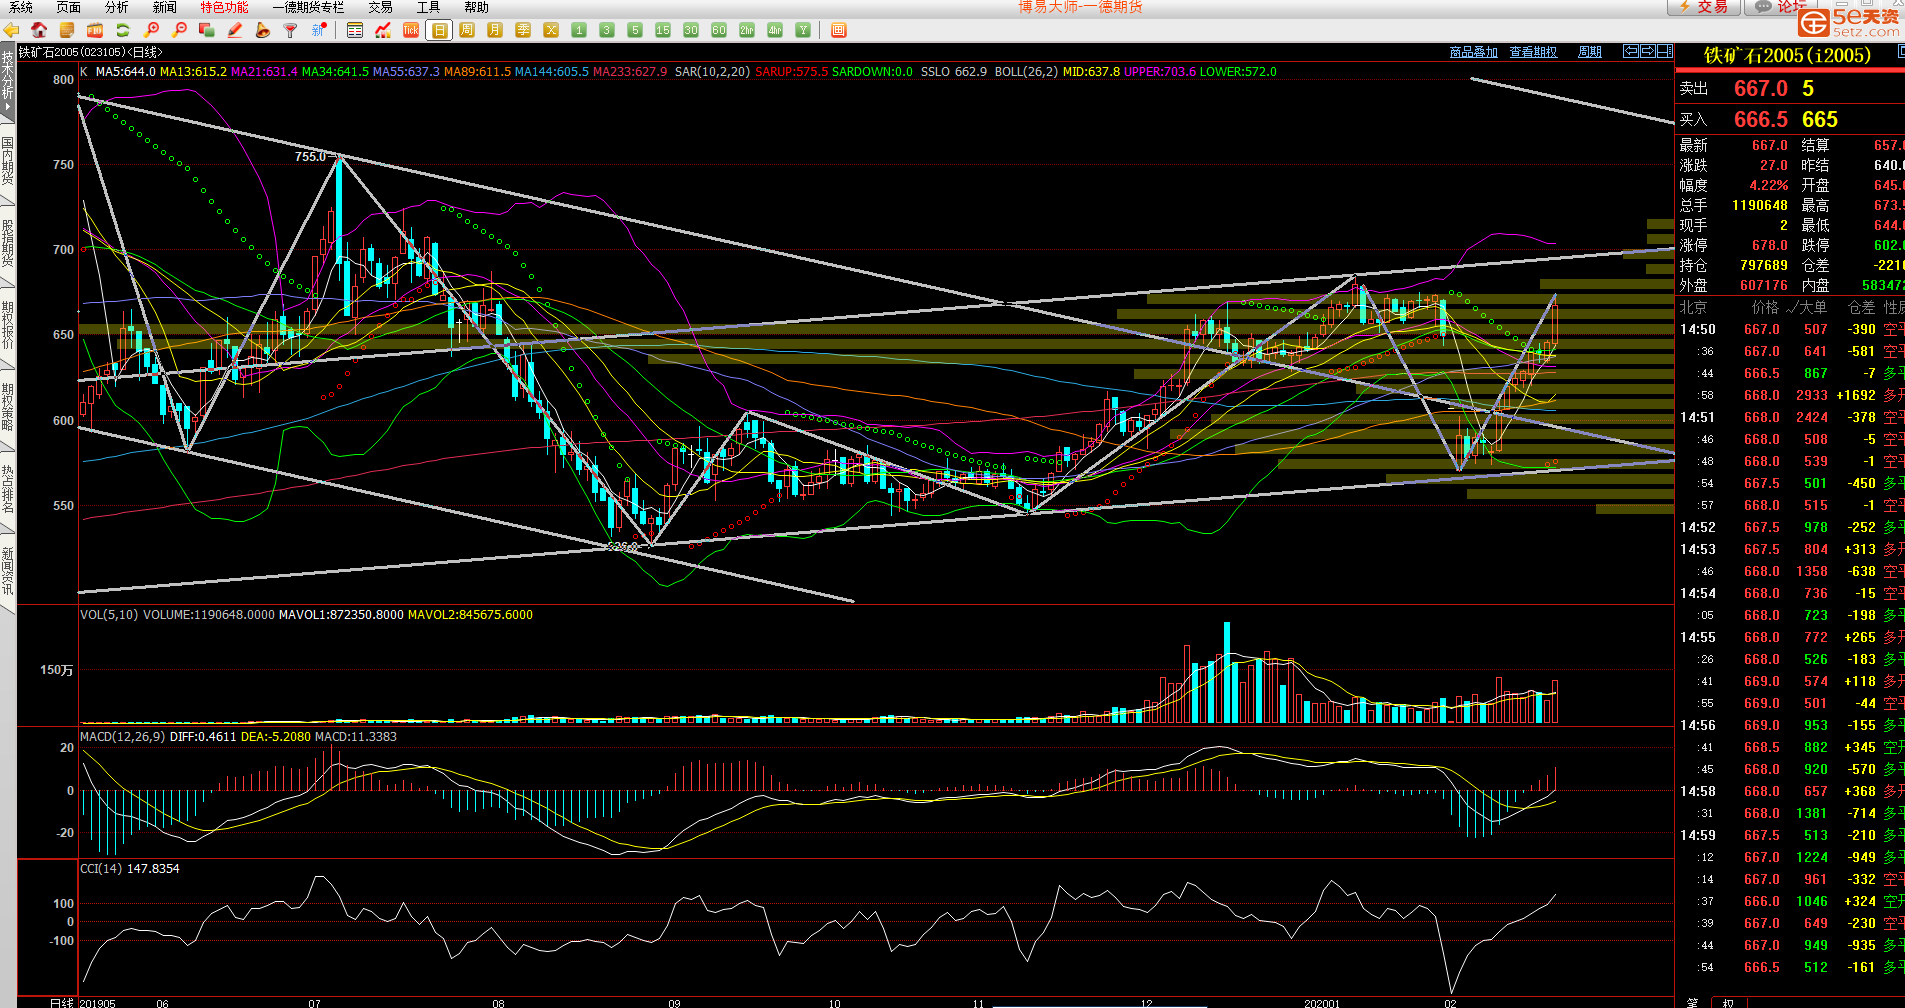This screenshot has height=1008, width=1905.
Task: Enable the 15-minute period button
Action: pyautogui.click(x=662, y=30)
